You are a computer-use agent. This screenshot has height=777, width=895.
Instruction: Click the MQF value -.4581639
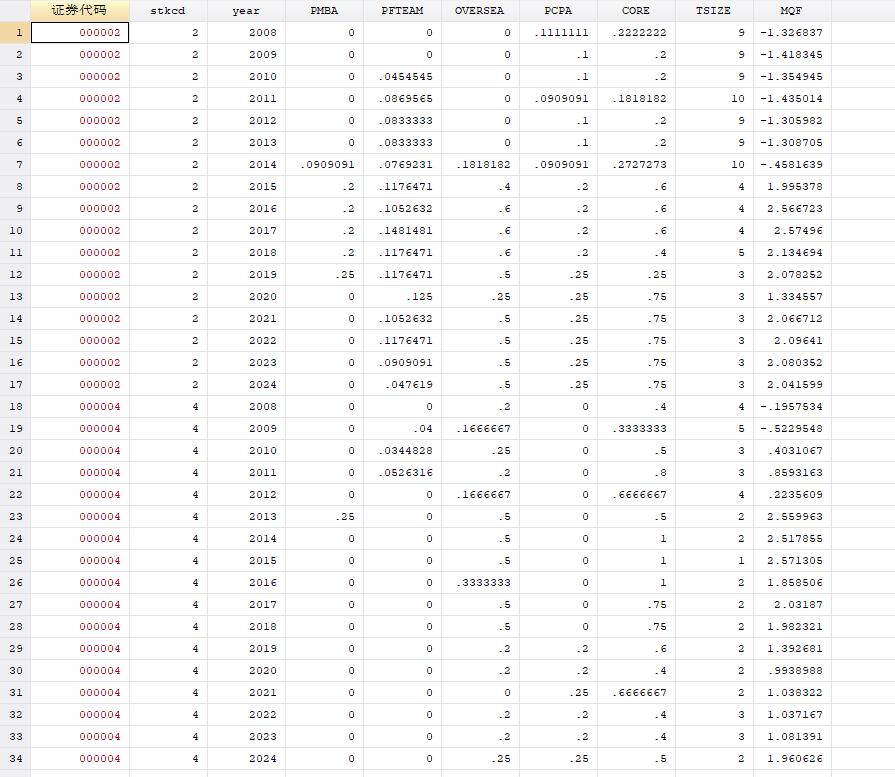pos(791,164)
